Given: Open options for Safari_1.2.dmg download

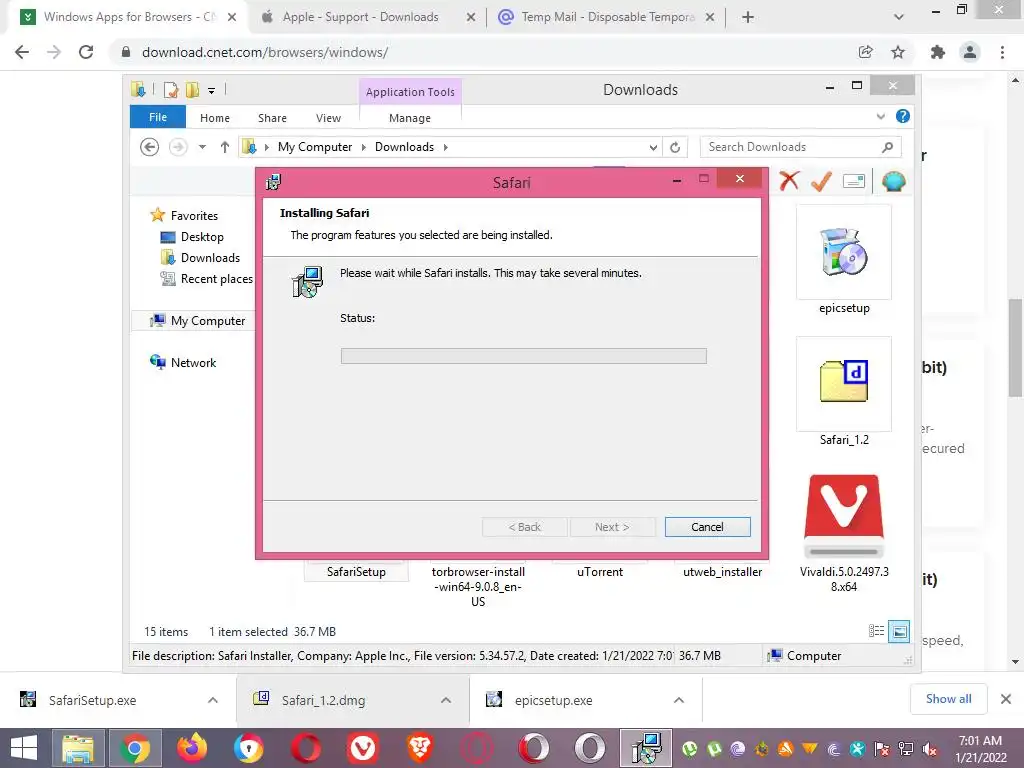Looking at the screenshot, I should tap(446, 700).
